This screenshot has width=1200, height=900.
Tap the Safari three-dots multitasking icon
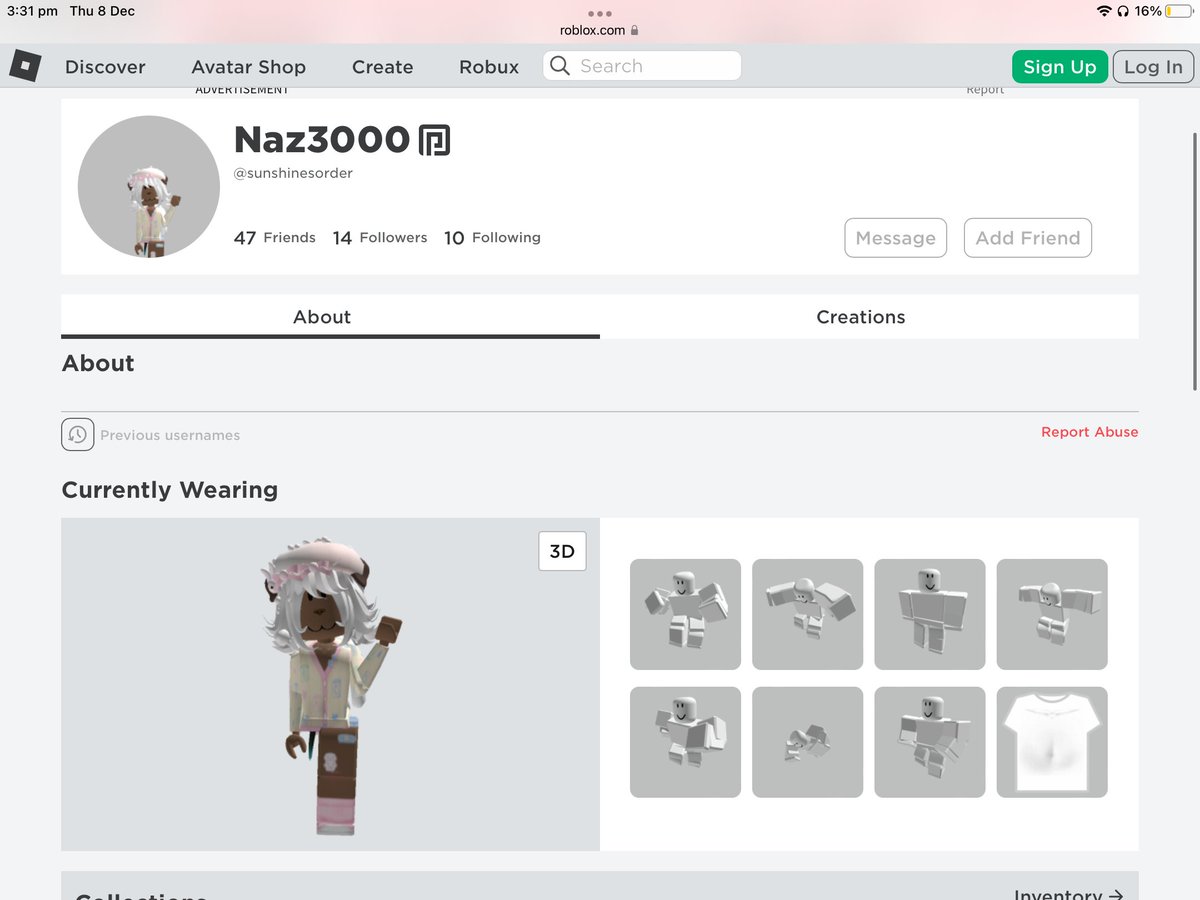tap(599, 13)
